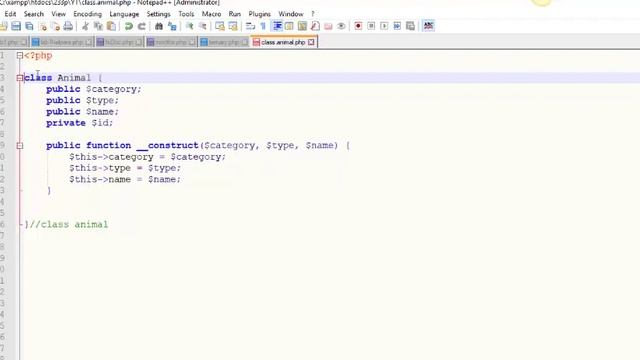The width and height of the screenshot is (640, 360).
Task: Open the Plugins menu
Action: click(260, 14)
